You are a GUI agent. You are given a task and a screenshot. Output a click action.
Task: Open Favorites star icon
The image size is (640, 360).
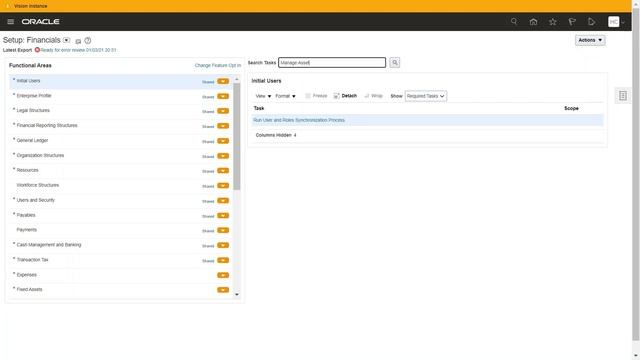coord(553,22)
